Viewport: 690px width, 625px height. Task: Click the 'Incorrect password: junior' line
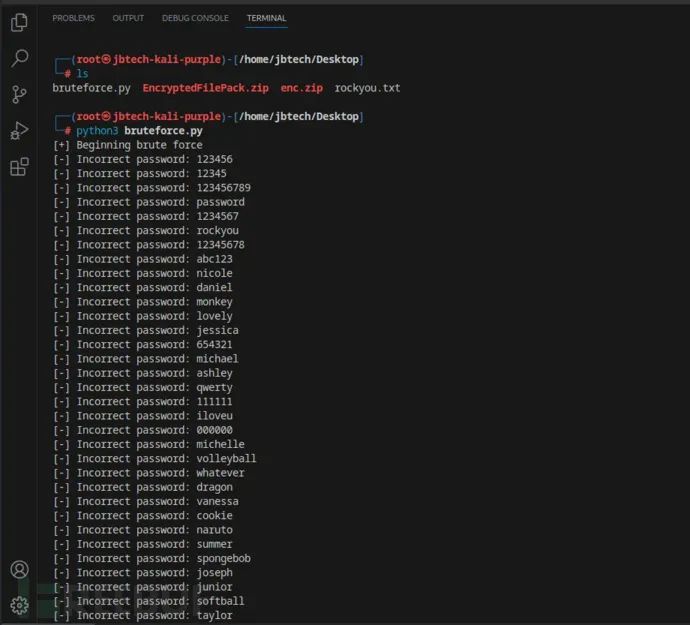coord(143,587)
